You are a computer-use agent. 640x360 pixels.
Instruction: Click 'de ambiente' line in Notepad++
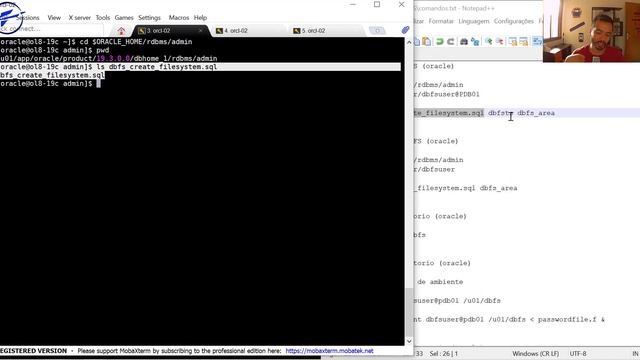[440, 282]
